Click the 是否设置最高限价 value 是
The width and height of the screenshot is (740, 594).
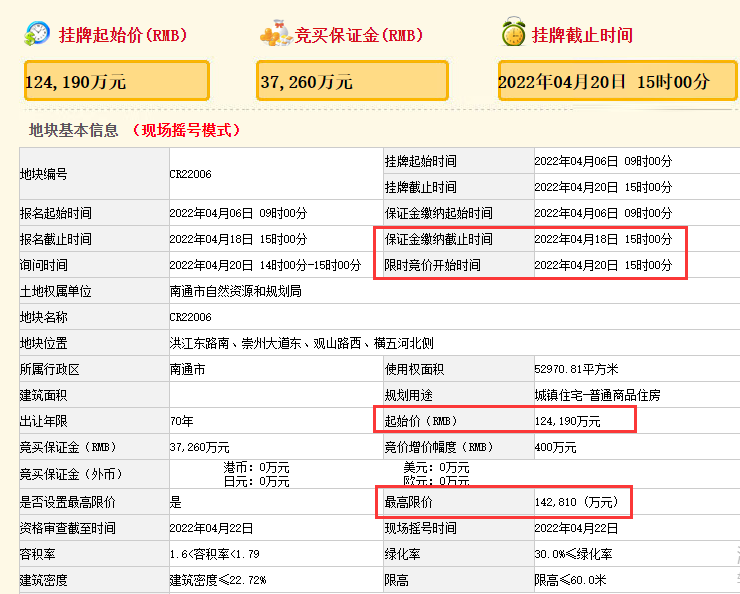click(x=176, y=502)
